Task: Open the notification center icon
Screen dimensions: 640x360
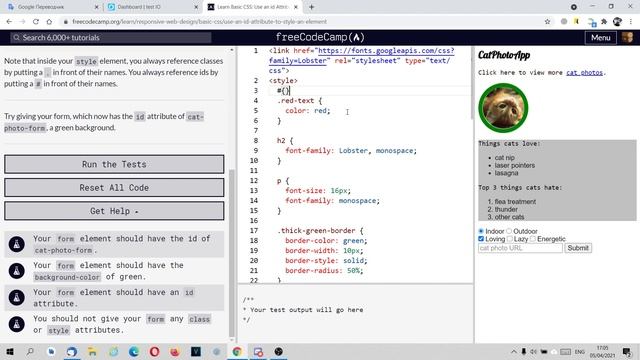Action: pyautogui.click(x=627, y=351)
